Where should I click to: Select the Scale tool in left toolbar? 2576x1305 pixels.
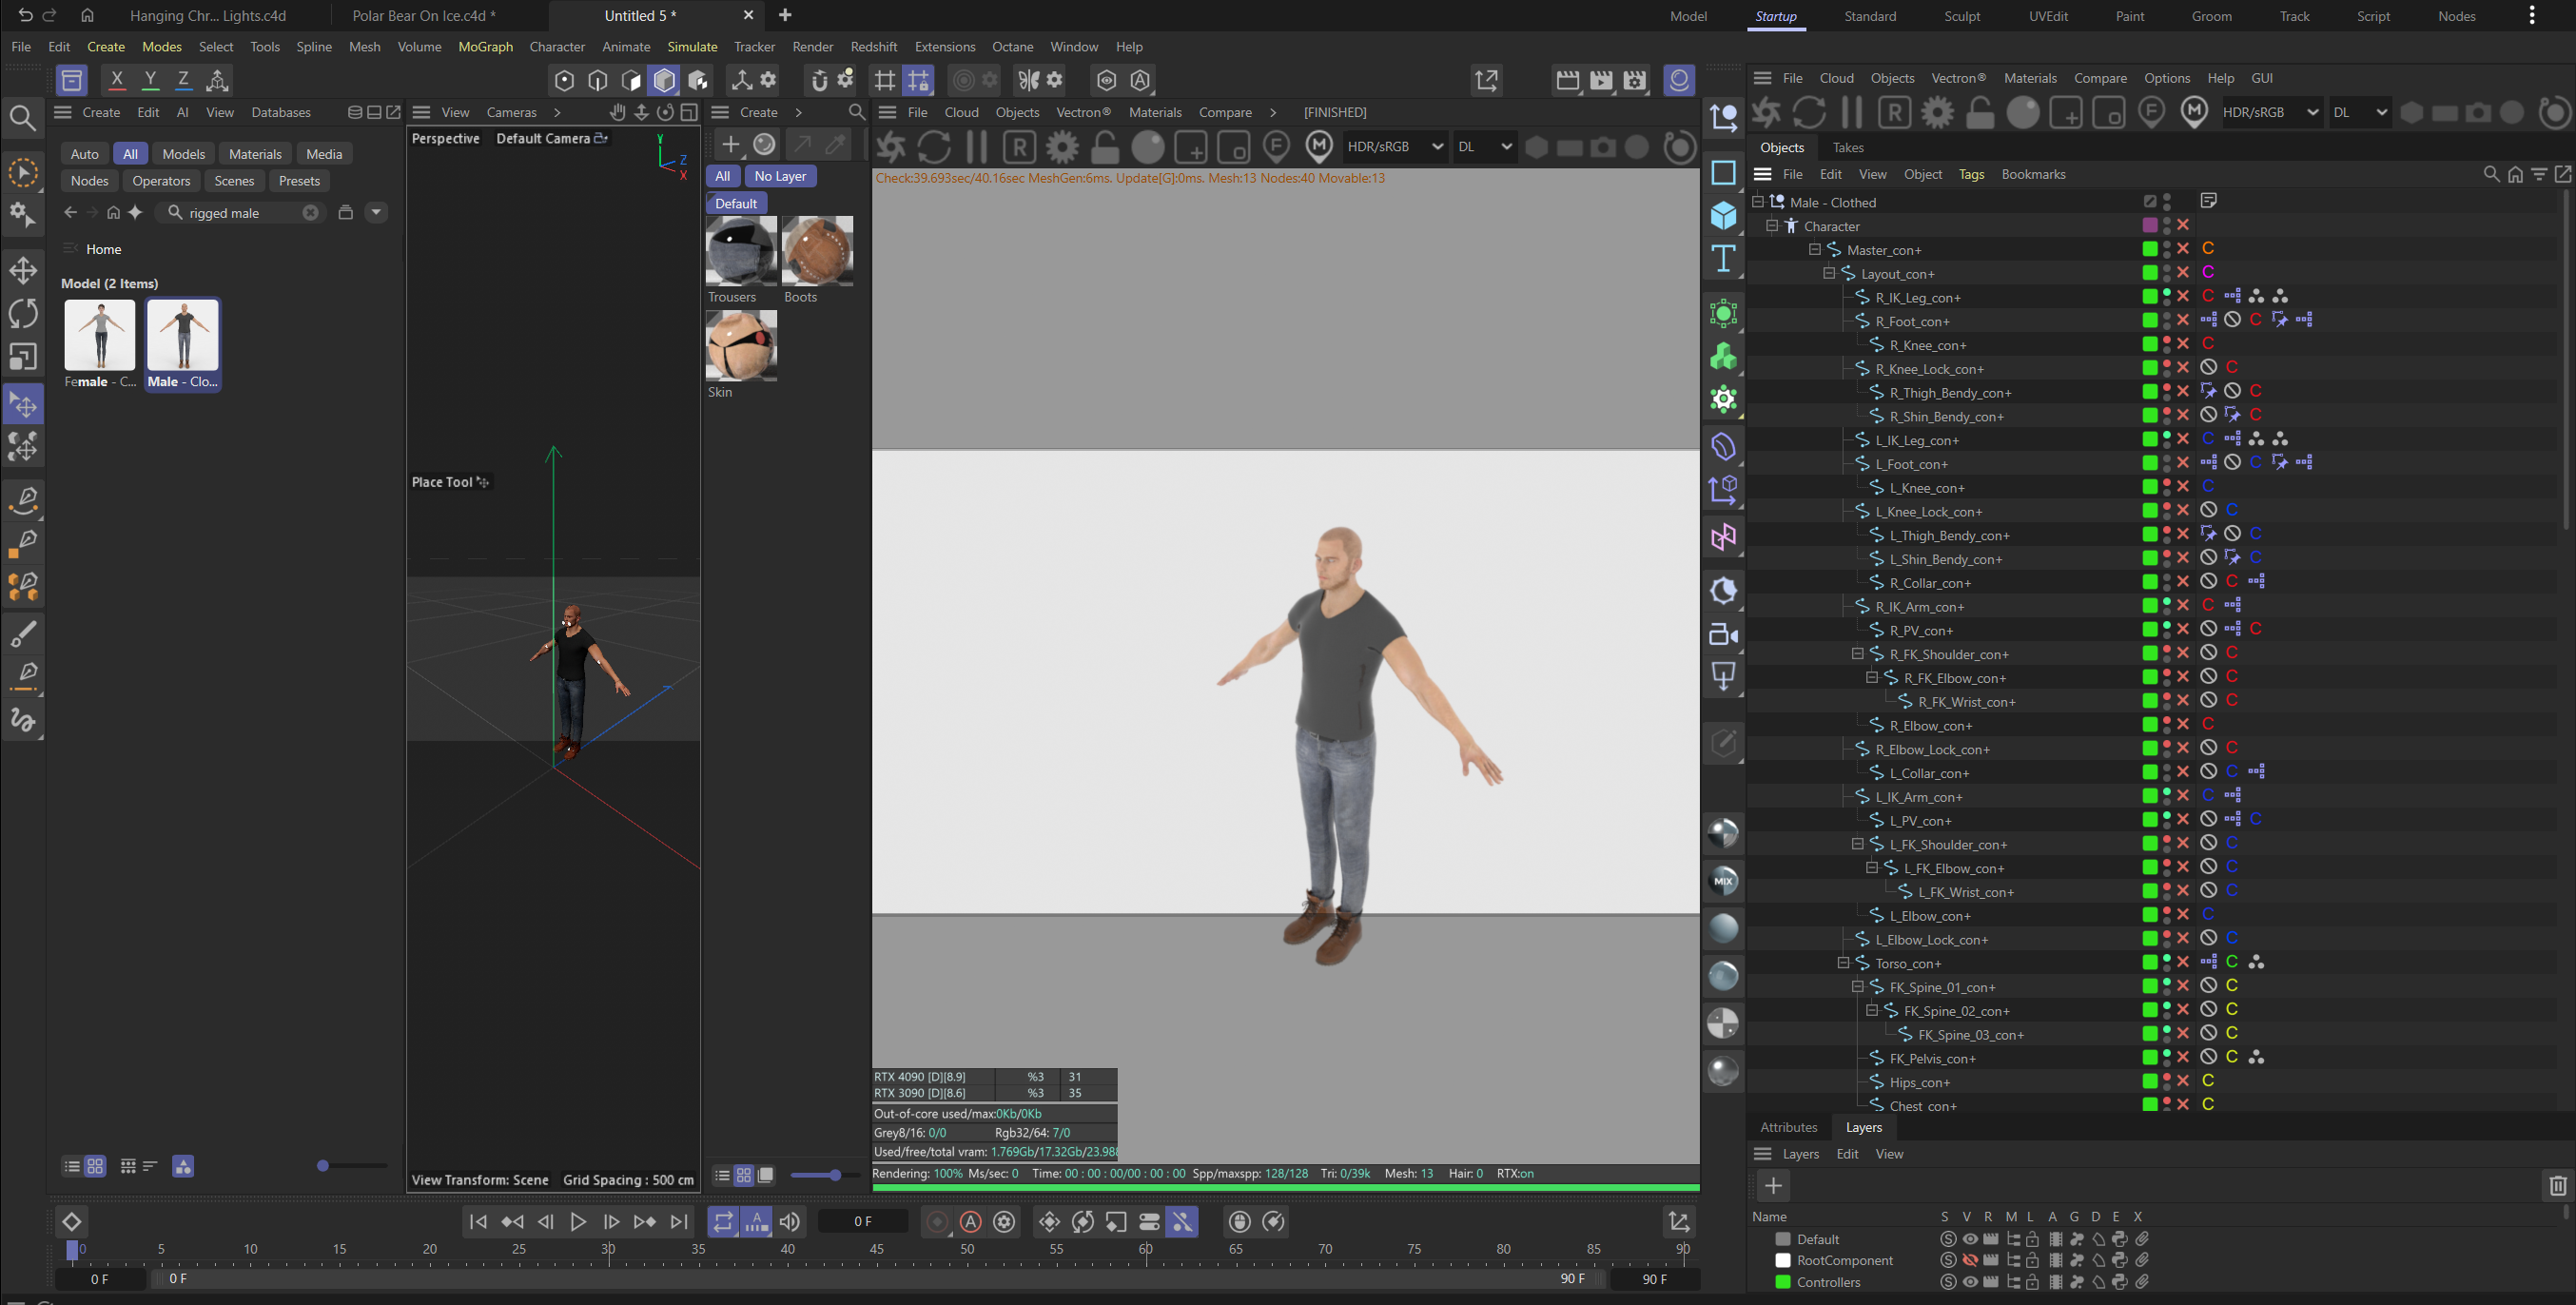(x=23, y=357)
